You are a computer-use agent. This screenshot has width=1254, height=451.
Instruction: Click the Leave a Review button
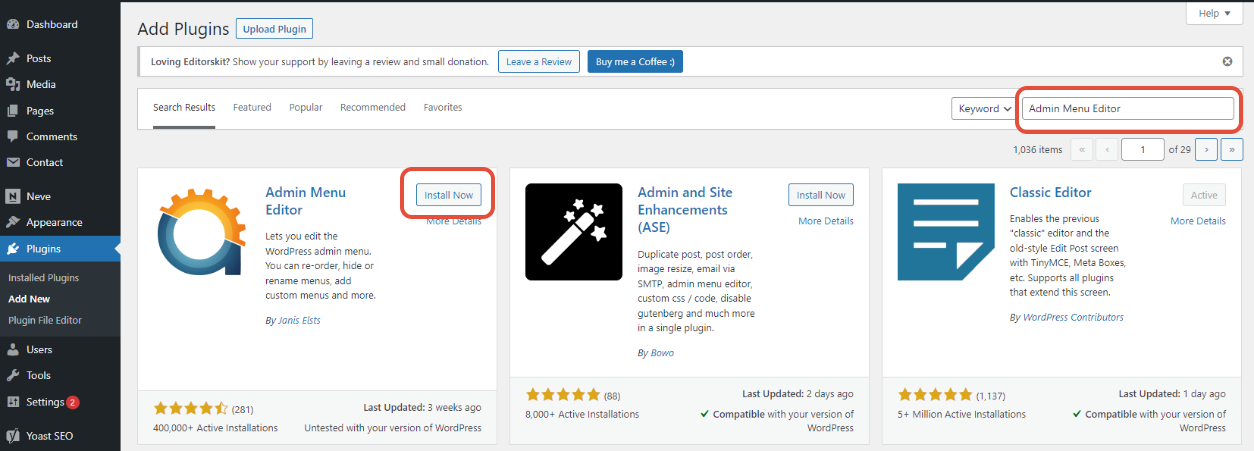[x=539, y=62]
